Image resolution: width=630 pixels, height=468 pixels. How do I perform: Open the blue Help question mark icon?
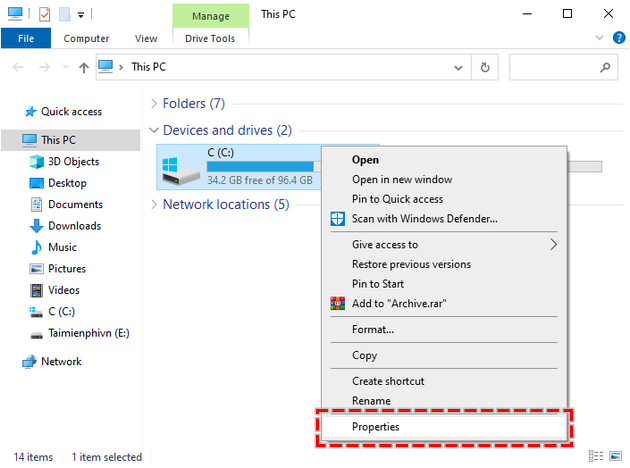click(x=619, y=38)
